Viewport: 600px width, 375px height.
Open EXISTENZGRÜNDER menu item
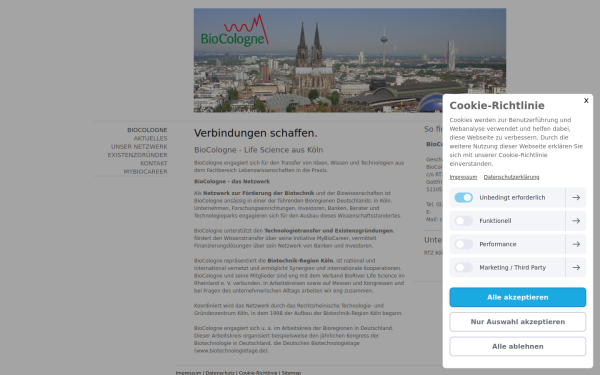coord(137,155)
